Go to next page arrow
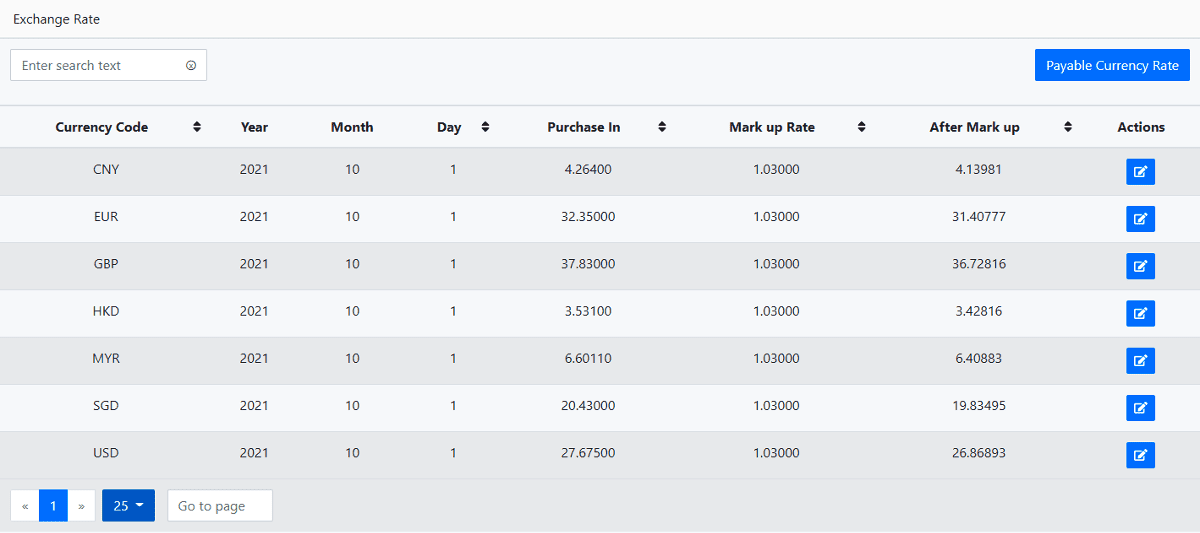 (81, 506)
